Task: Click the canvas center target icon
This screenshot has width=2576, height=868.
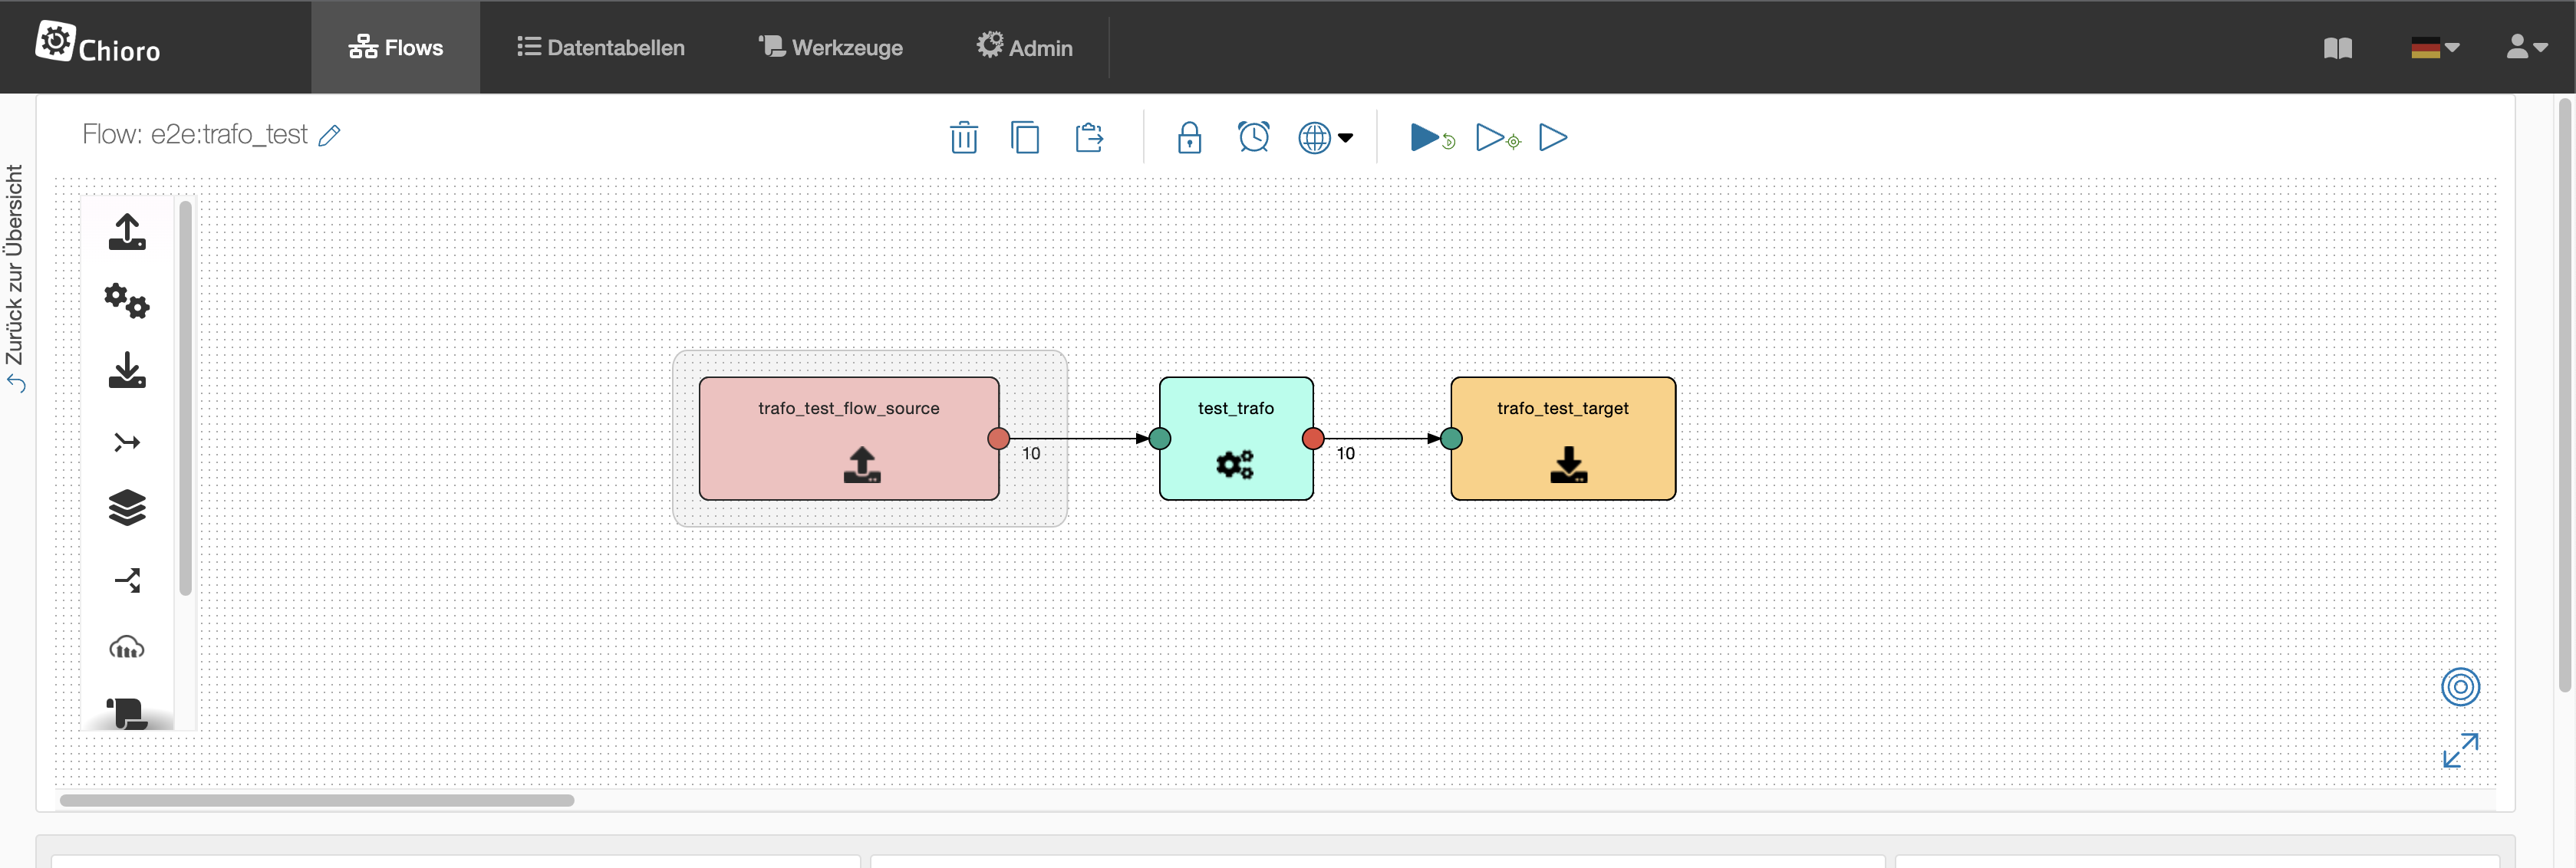Action: pyautogui.click(x=2460, y=687)
